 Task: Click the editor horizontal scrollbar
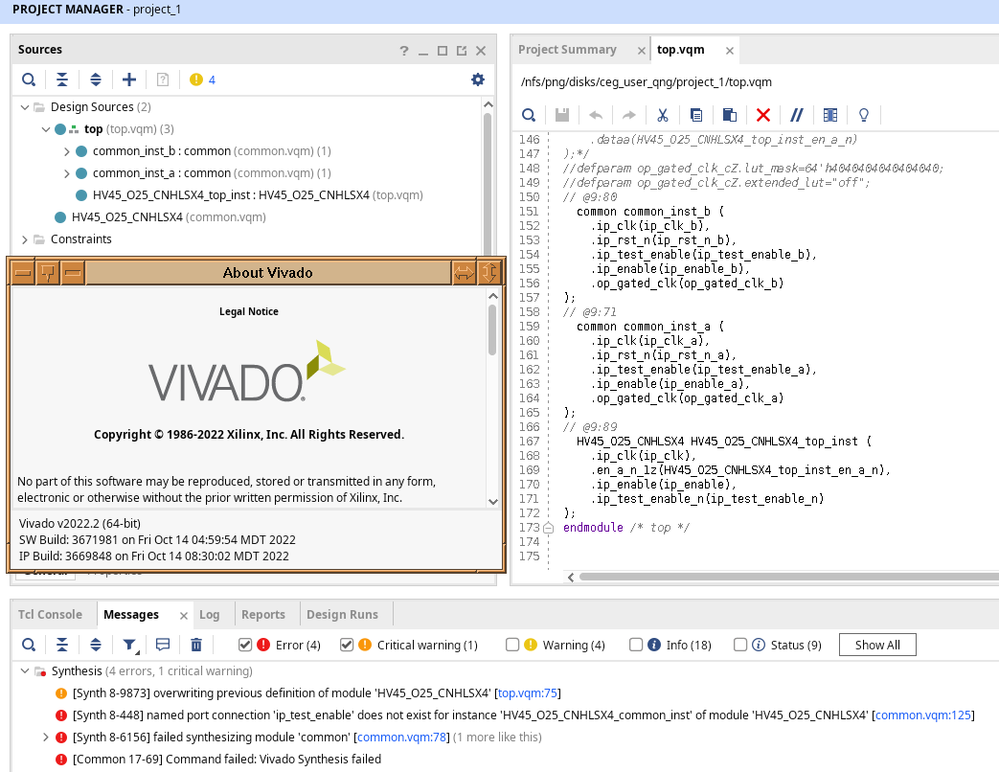[x=789, y=577]
